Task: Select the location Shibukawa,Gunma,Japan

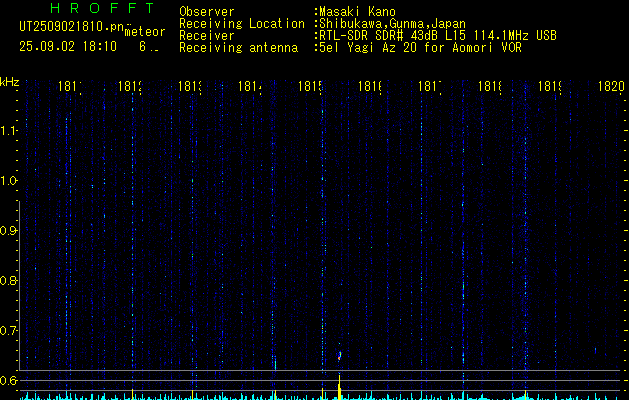Action: click(392, 24)
